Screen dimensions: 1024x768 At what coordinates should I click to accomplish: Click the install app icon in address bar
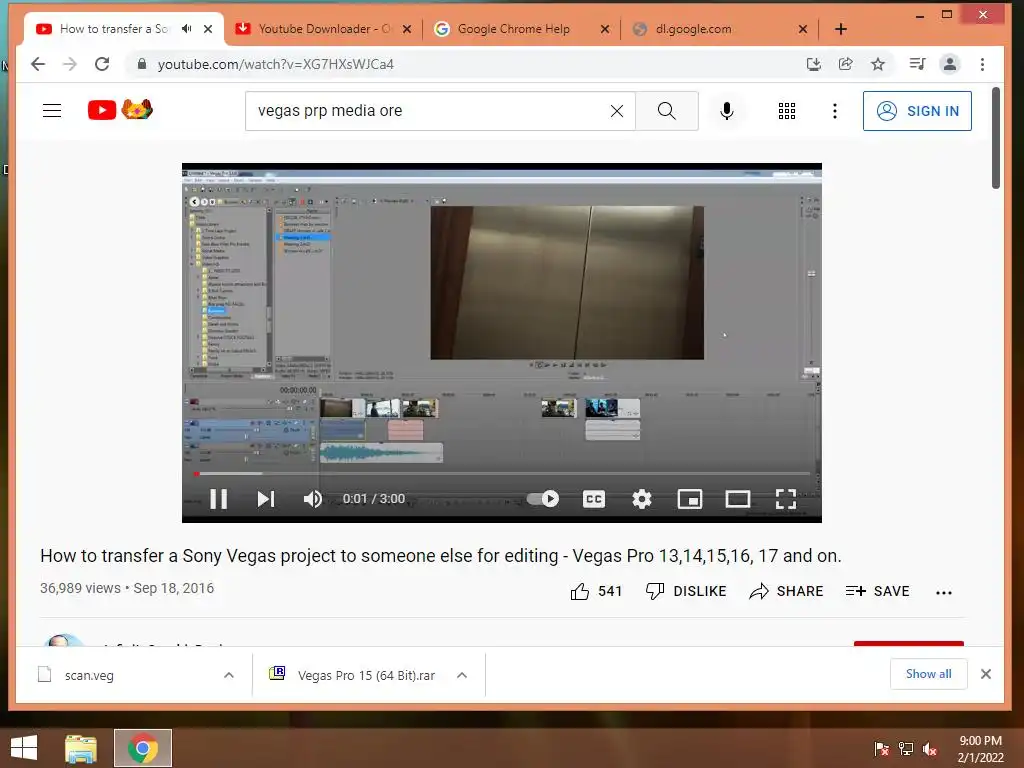click(814, 64)
